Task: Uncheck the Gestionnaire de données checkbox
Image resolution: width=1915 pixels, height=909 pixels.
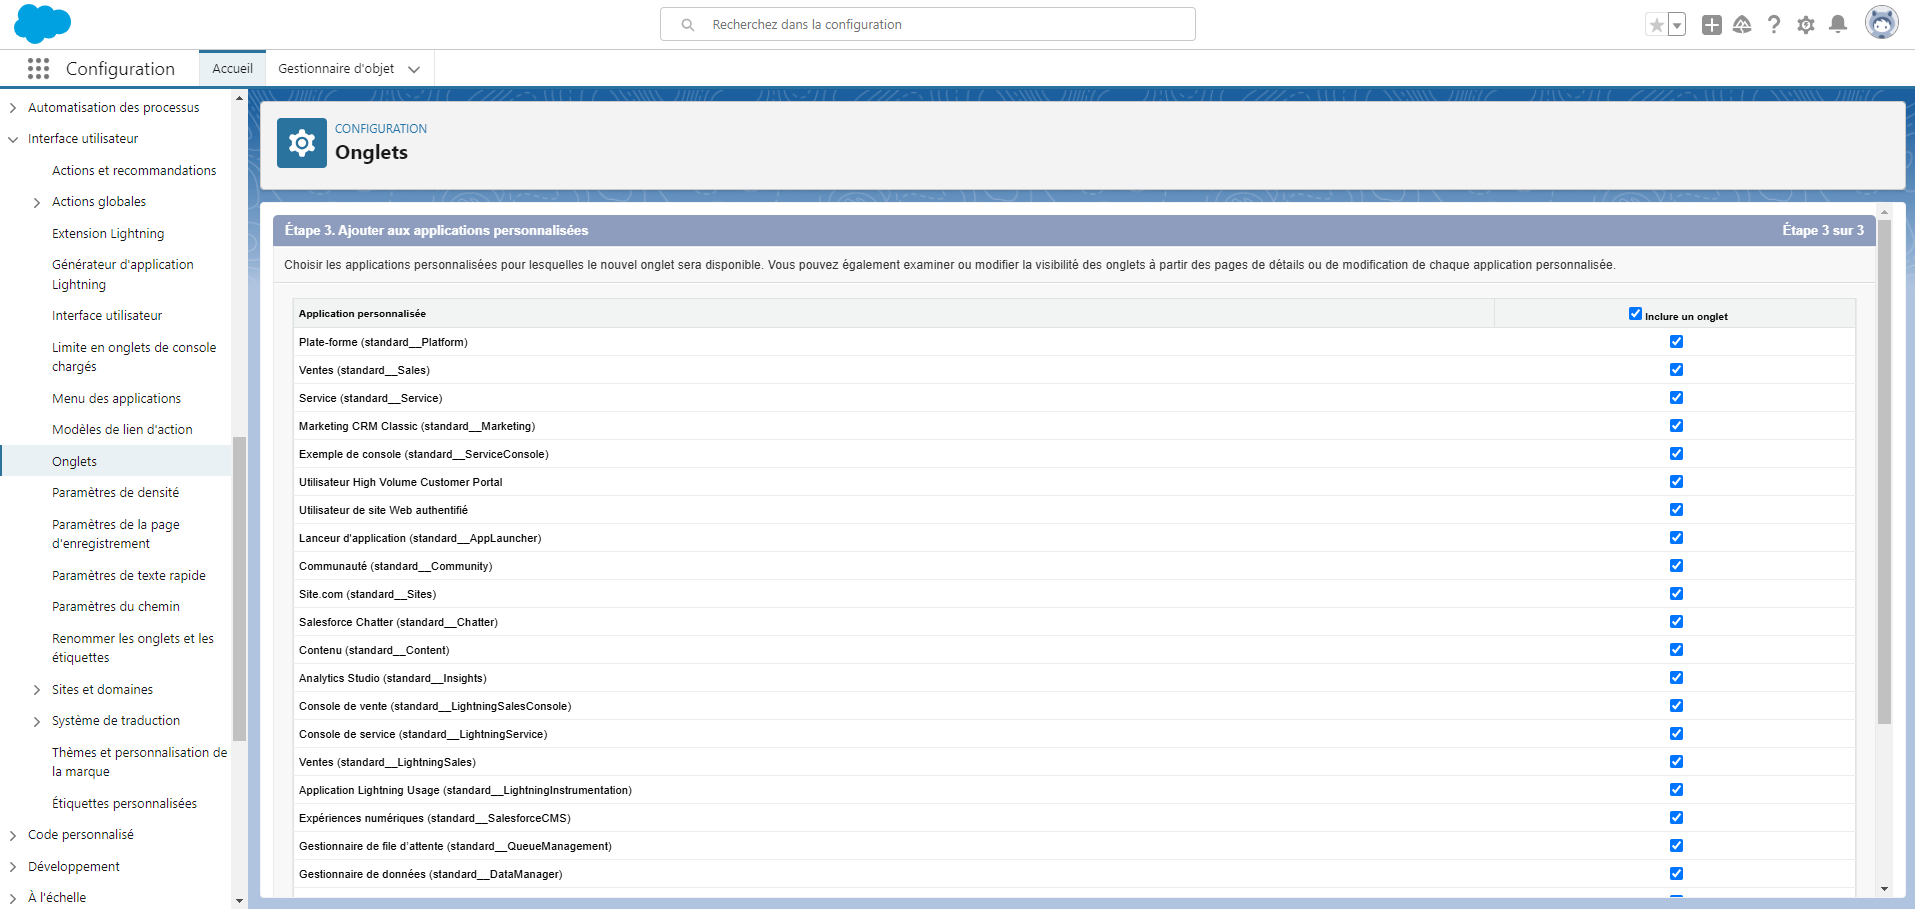Action: click(1676, 874)
